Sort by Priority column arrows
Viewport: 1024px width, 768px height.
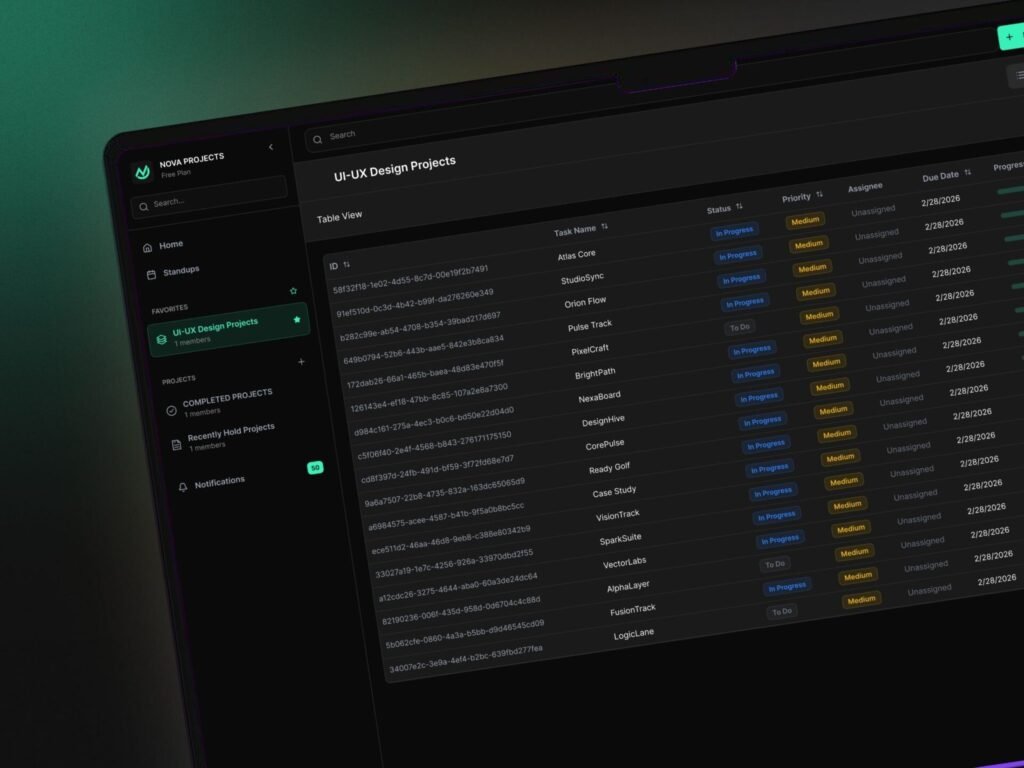820,195
